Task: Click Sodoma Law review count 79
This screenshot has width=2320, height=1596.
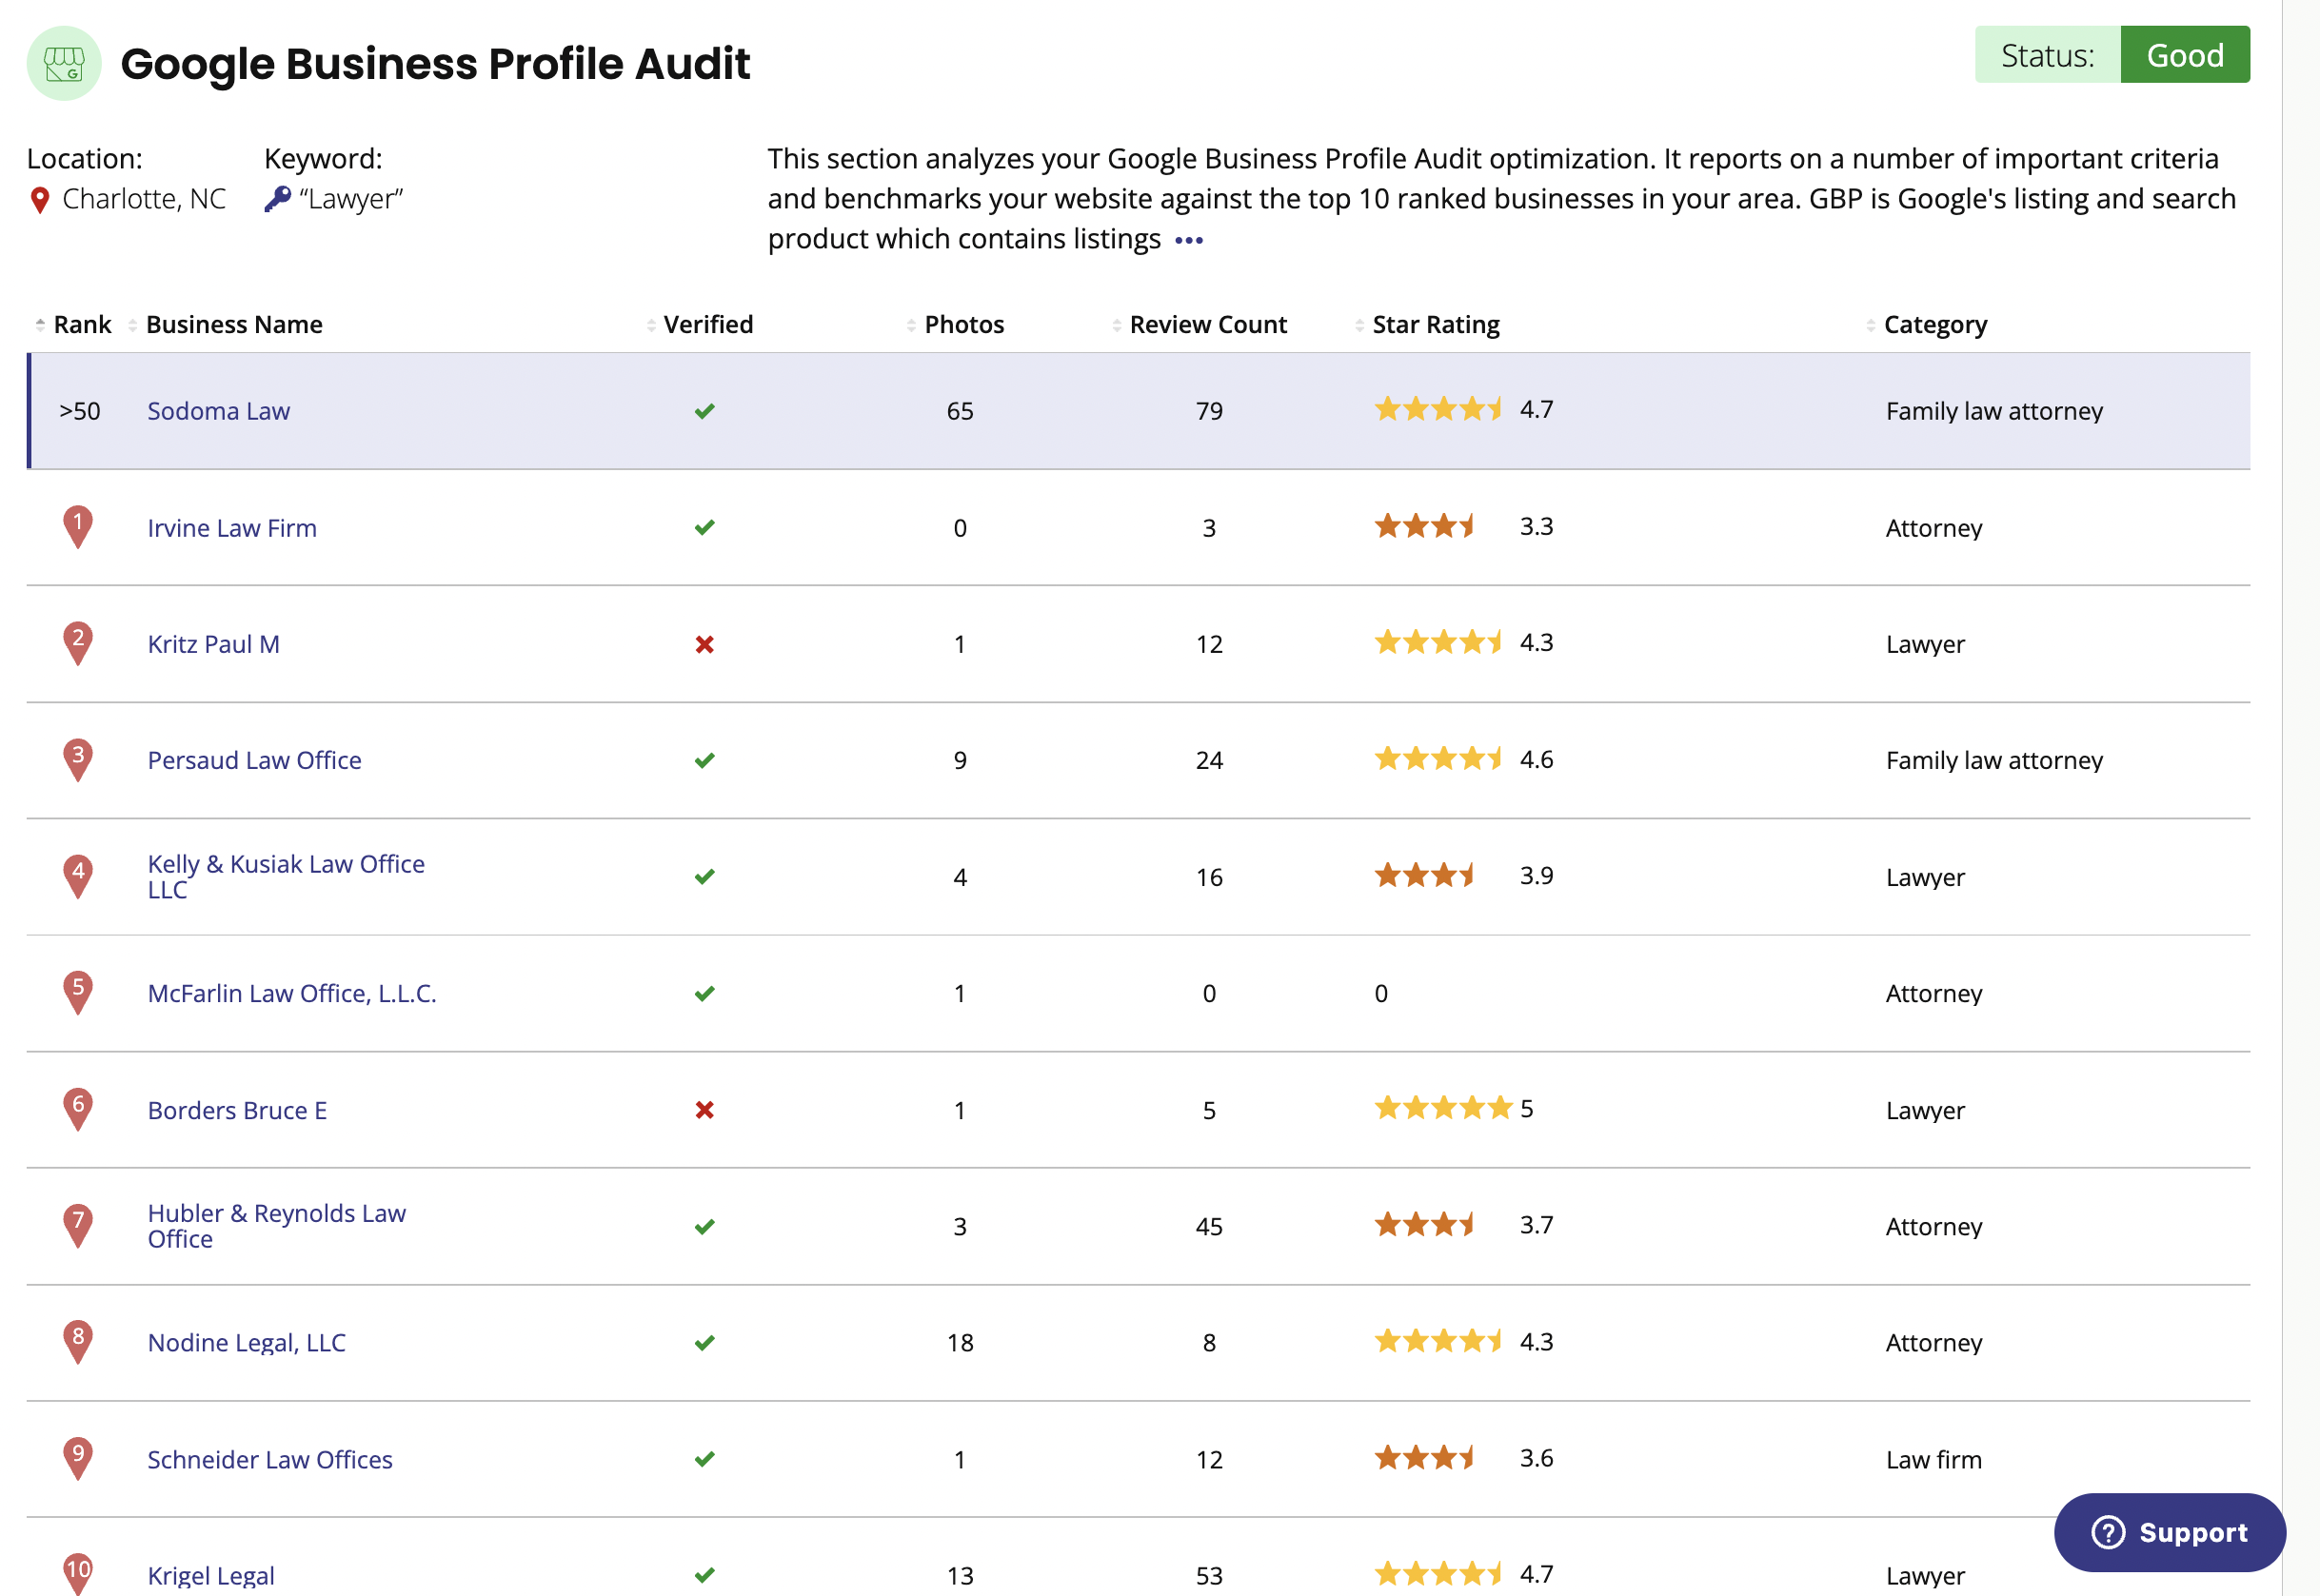Action: (1209, 411)
